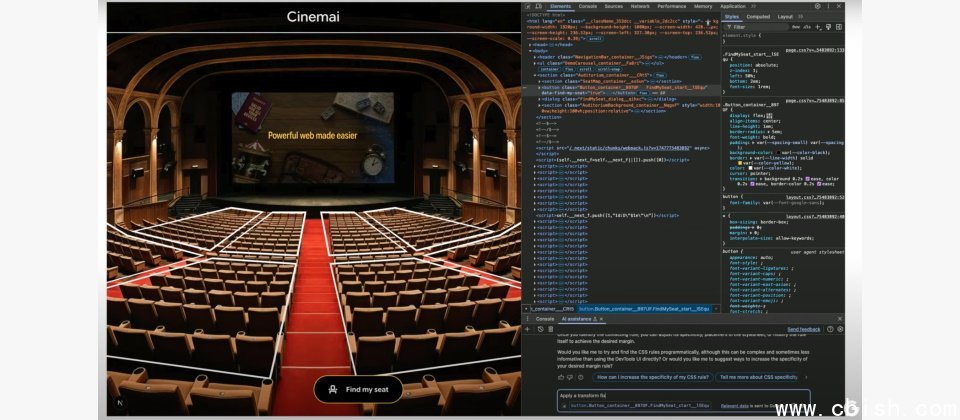Focus the Styles Filter input field
960x420 pixels.
(756, 27)
